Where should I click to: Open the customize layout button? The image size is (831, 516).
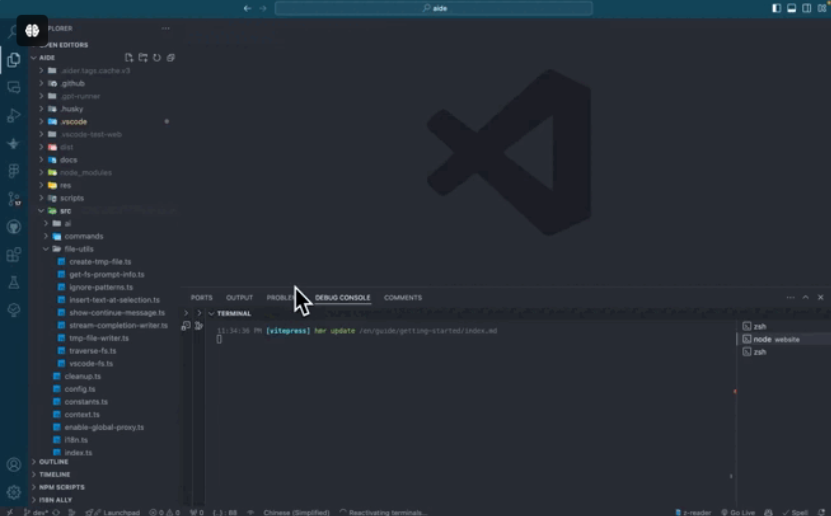click(x=822, y=8)
